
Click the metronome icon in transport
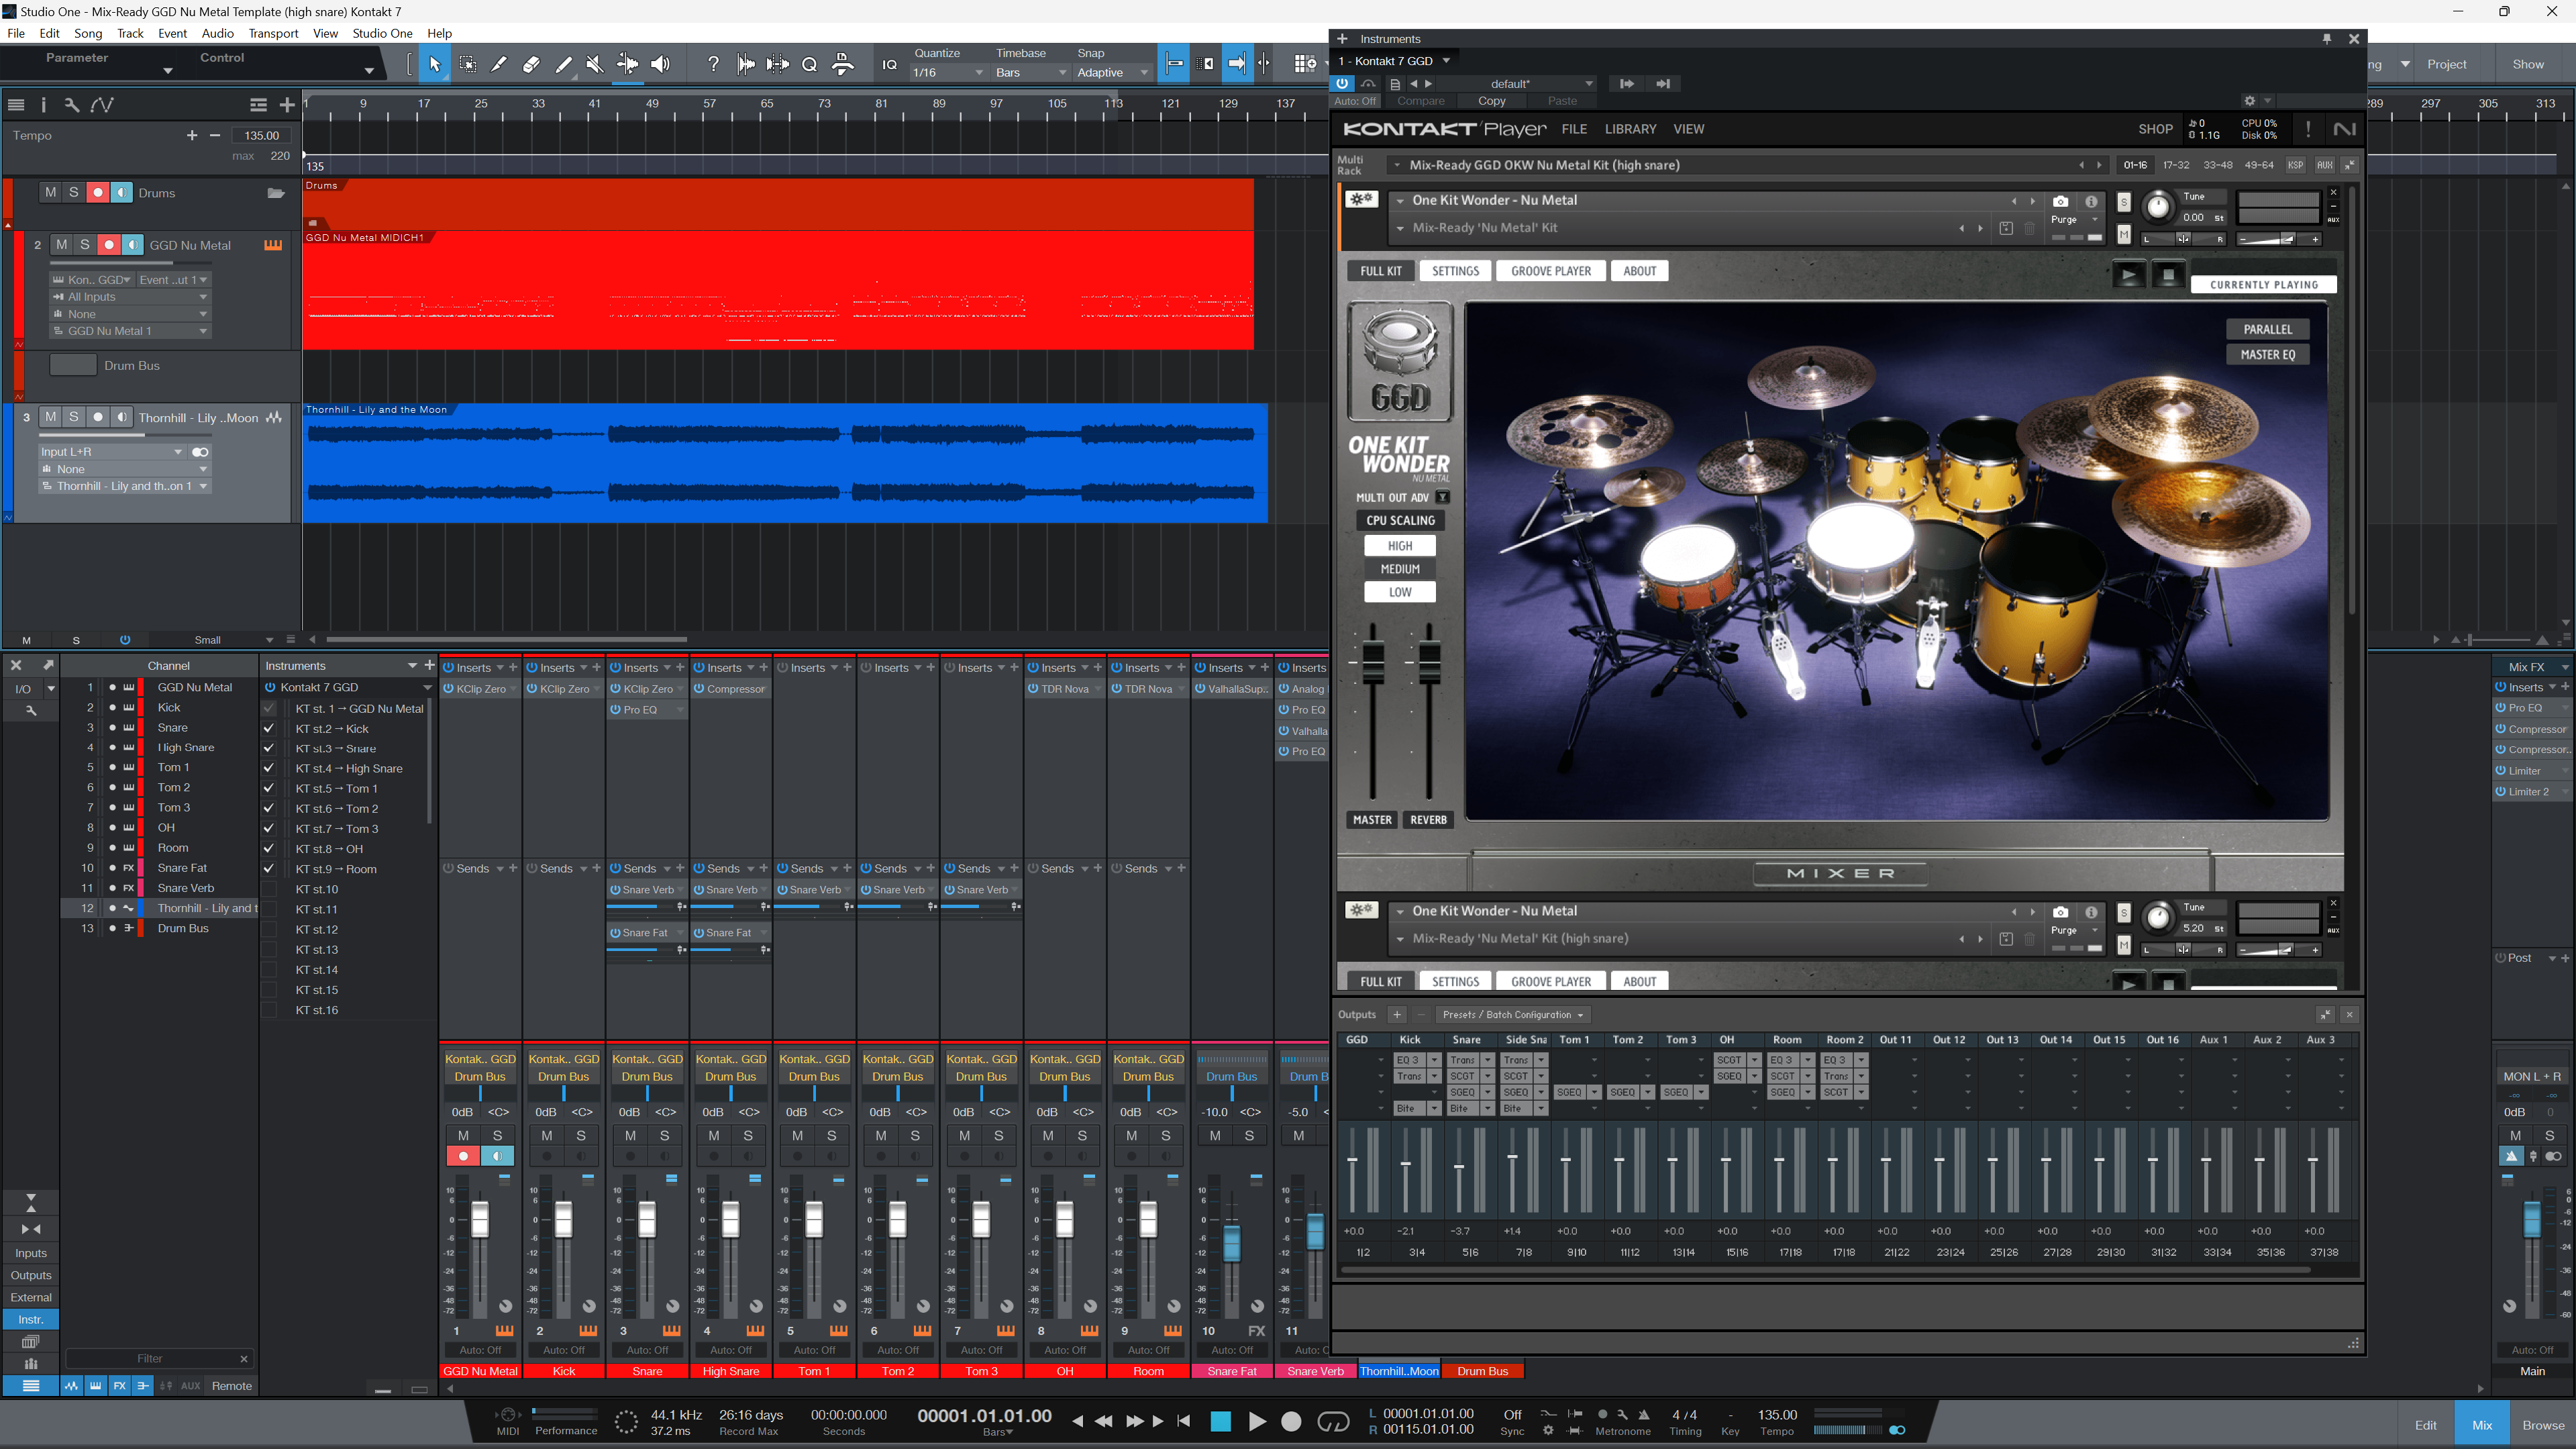pos(1644,1415)
